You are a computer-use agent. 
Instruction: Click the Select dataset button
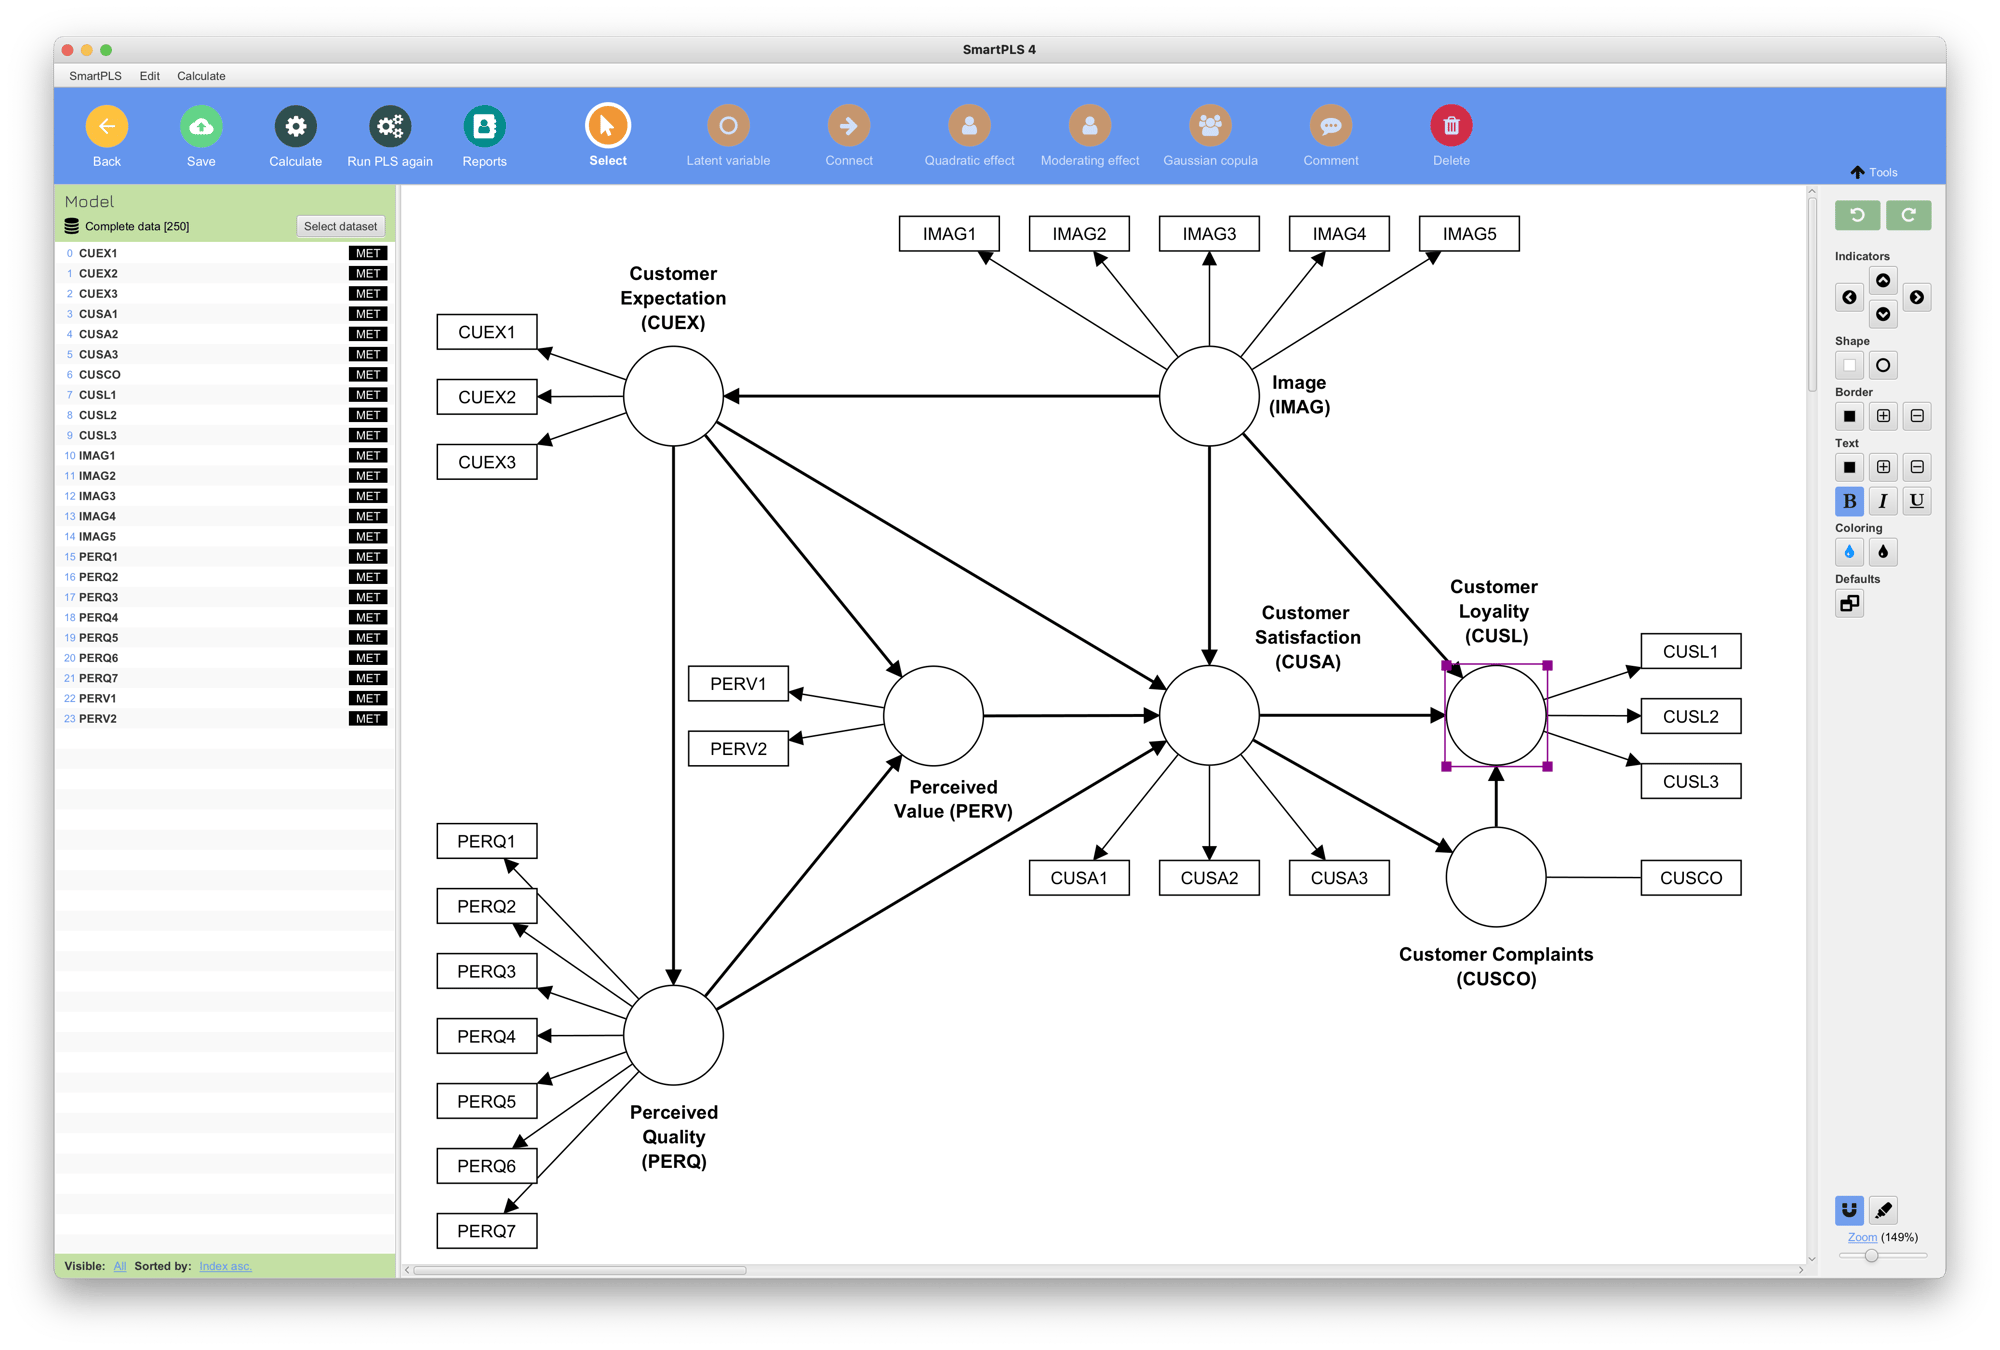coord(339,226)
